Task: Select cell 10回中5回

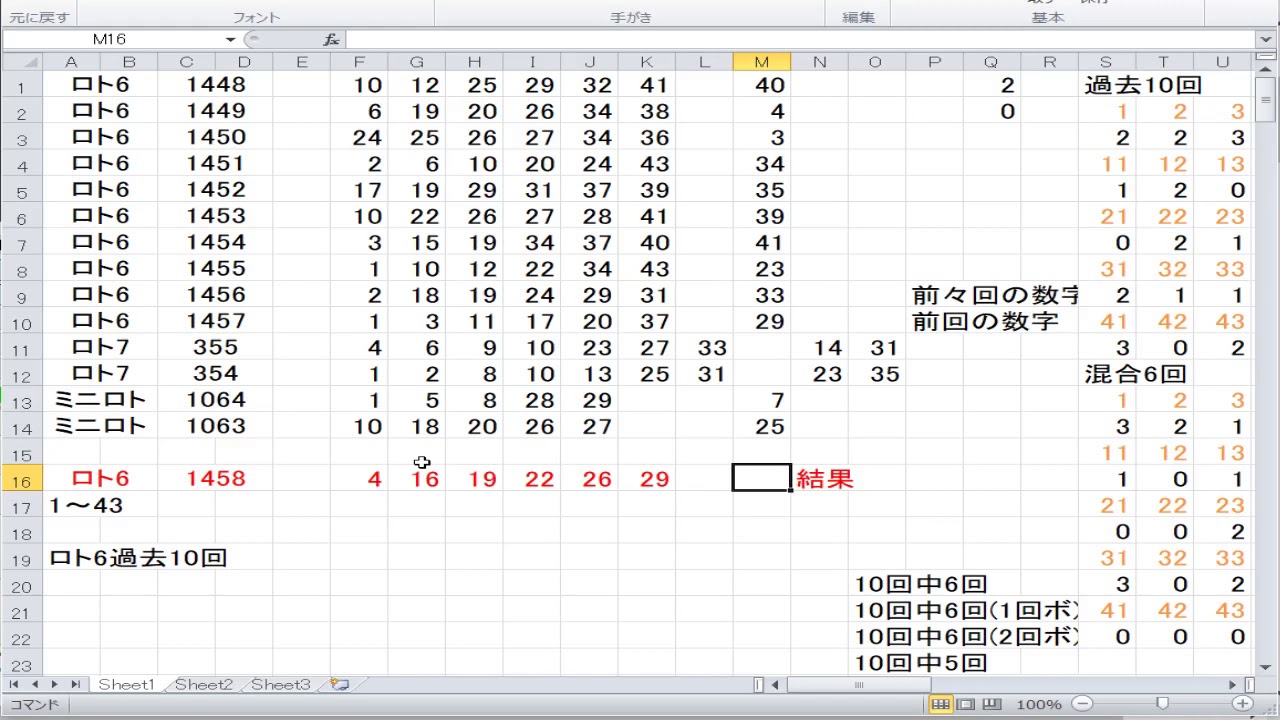Action: (921, 662)
